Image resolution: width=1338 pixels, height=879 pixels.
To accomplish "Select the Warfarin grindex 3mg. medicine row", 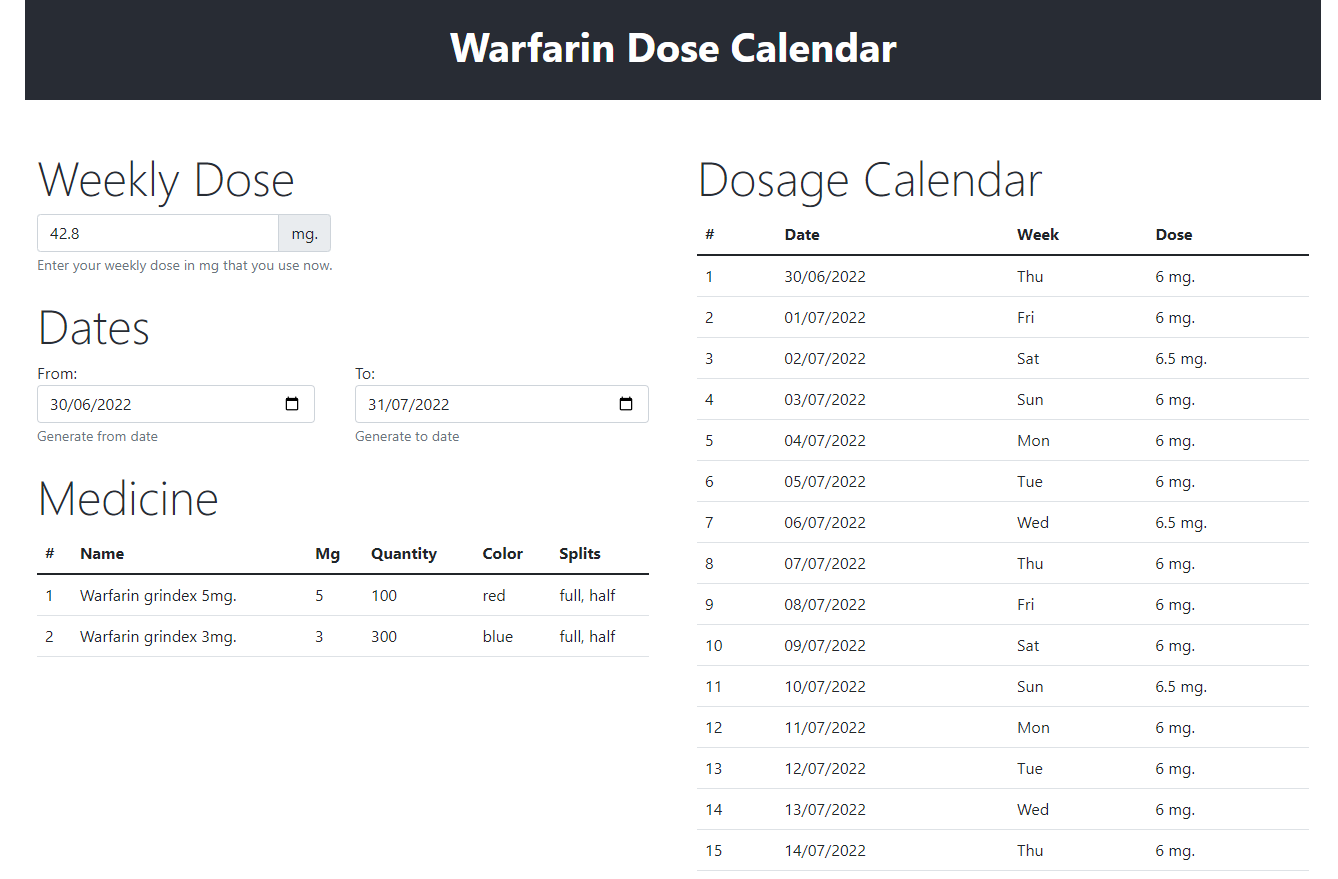I will [x=158, y=637].
